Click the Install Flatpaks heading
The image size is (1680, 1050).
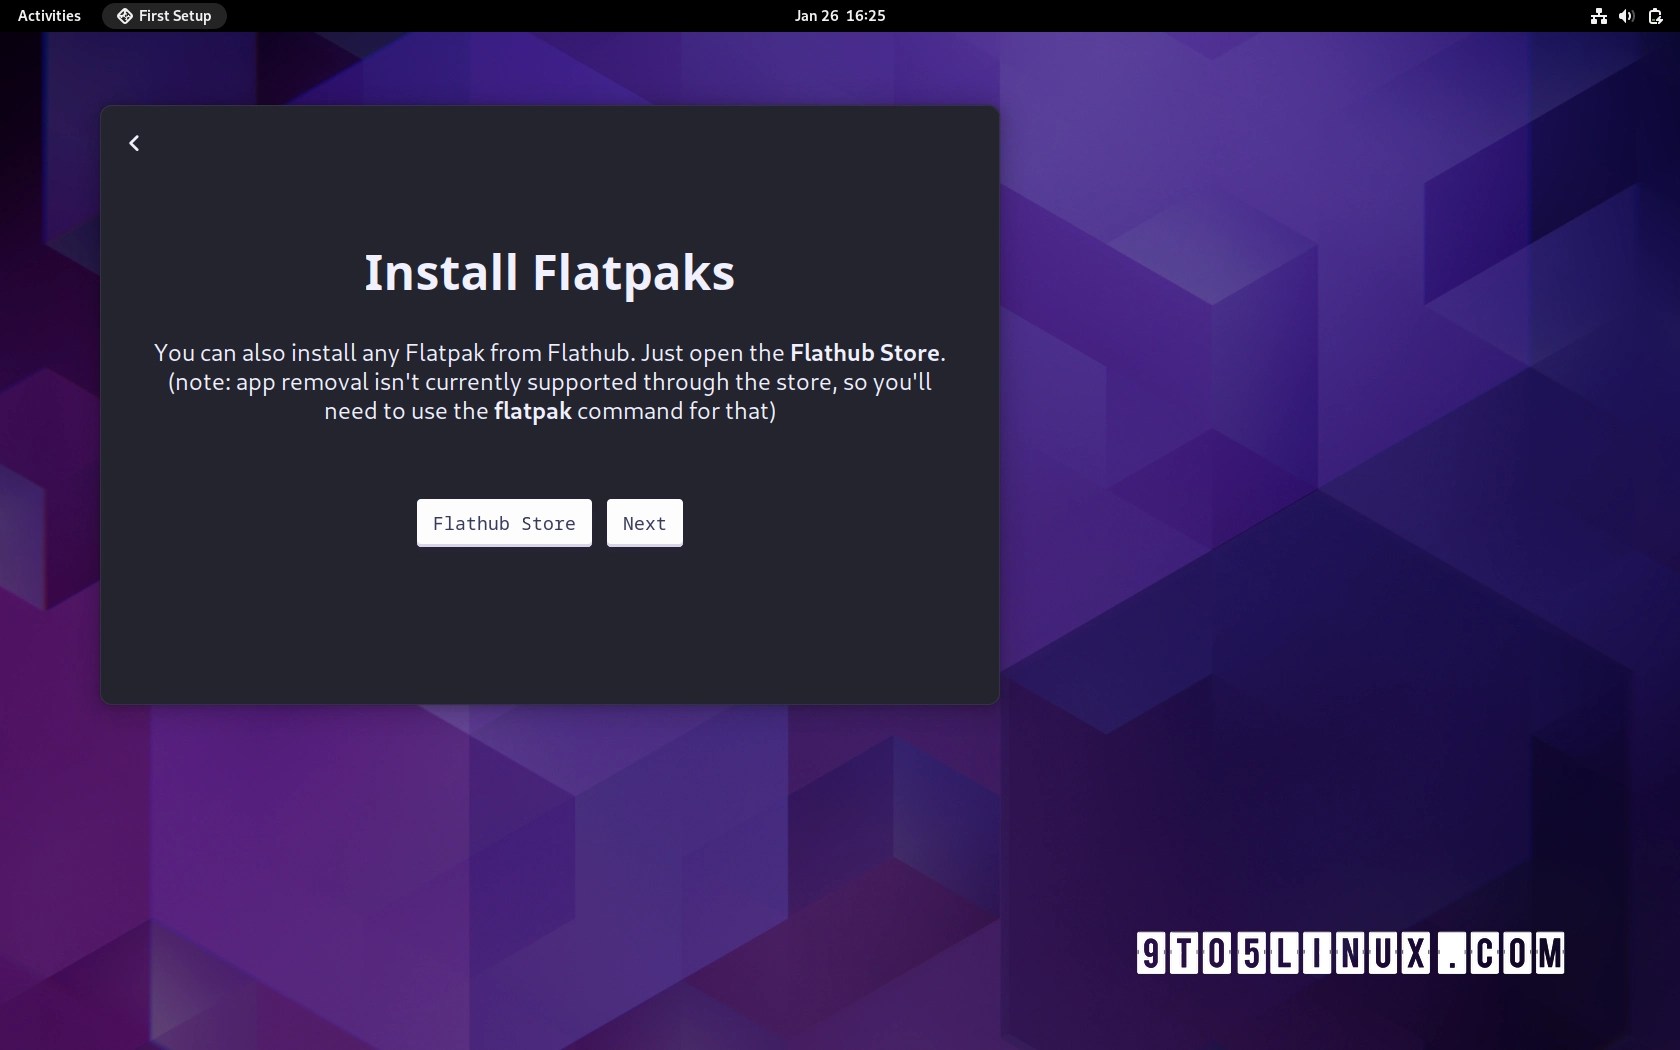click(x=549, y=273)
